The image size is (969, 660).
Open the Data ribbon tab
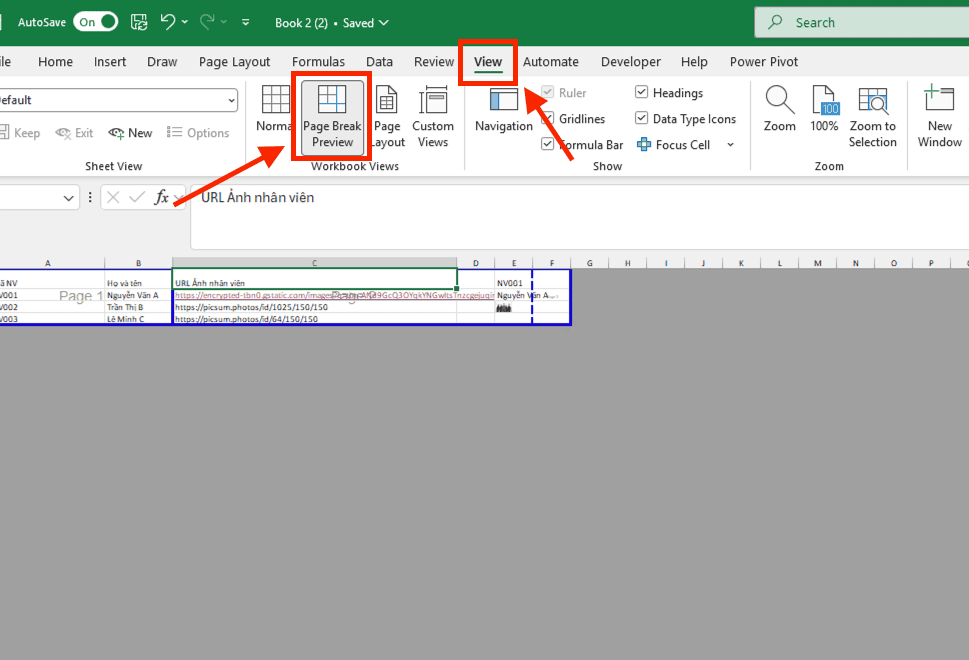[x=379, y=62]
